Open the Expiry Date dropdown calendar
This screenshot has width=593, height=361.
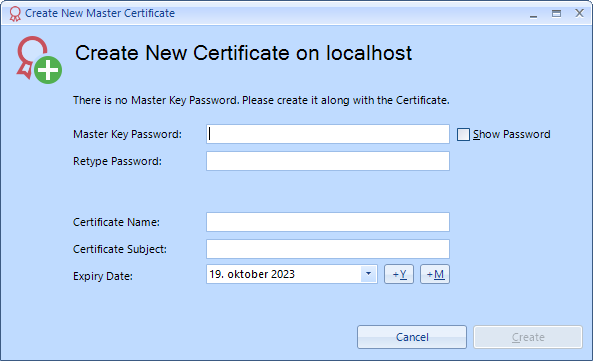(368, 274)
